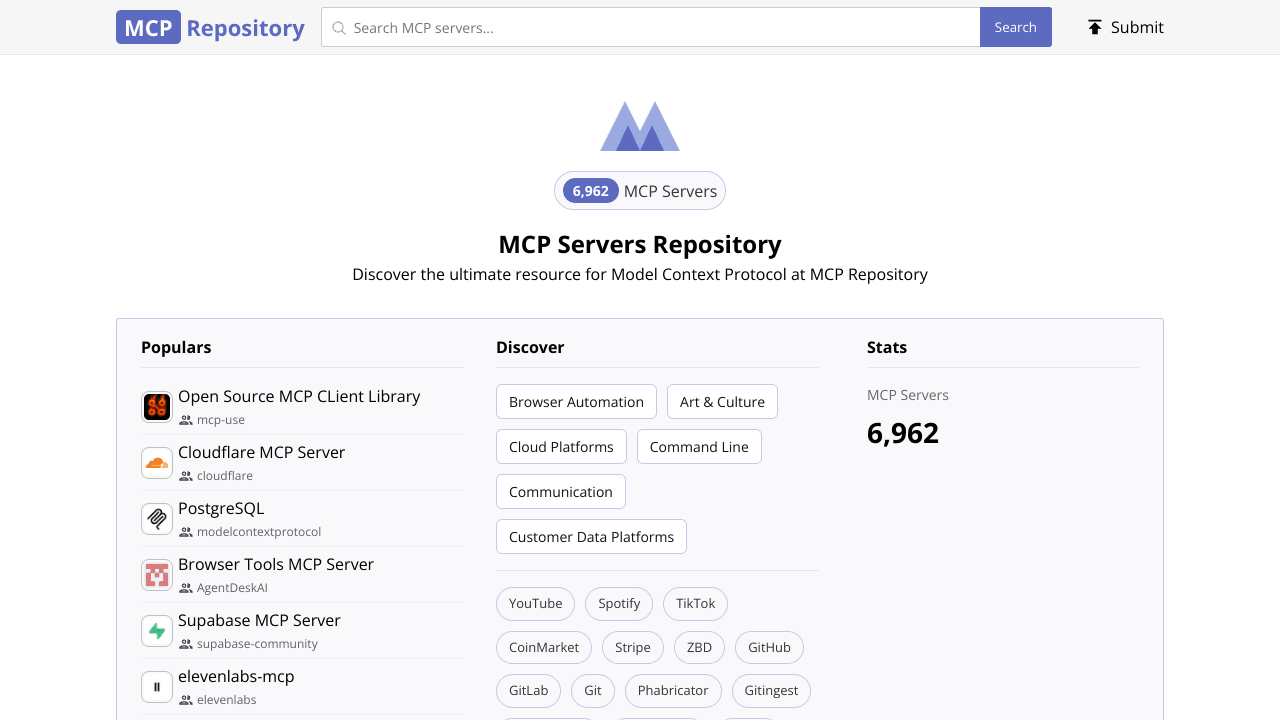Select the Spotify tag
The height and width of the screenshot is (720, 1280).
click(619, 604)
